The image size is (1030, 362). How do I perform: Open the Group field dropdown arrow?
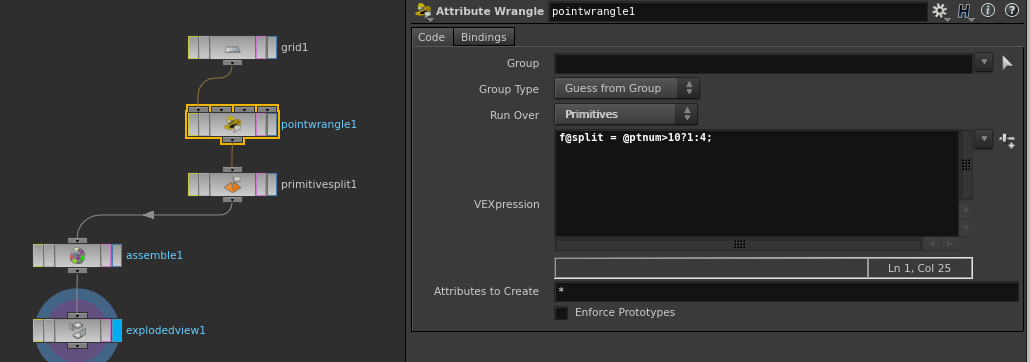(x=983, y=63)
